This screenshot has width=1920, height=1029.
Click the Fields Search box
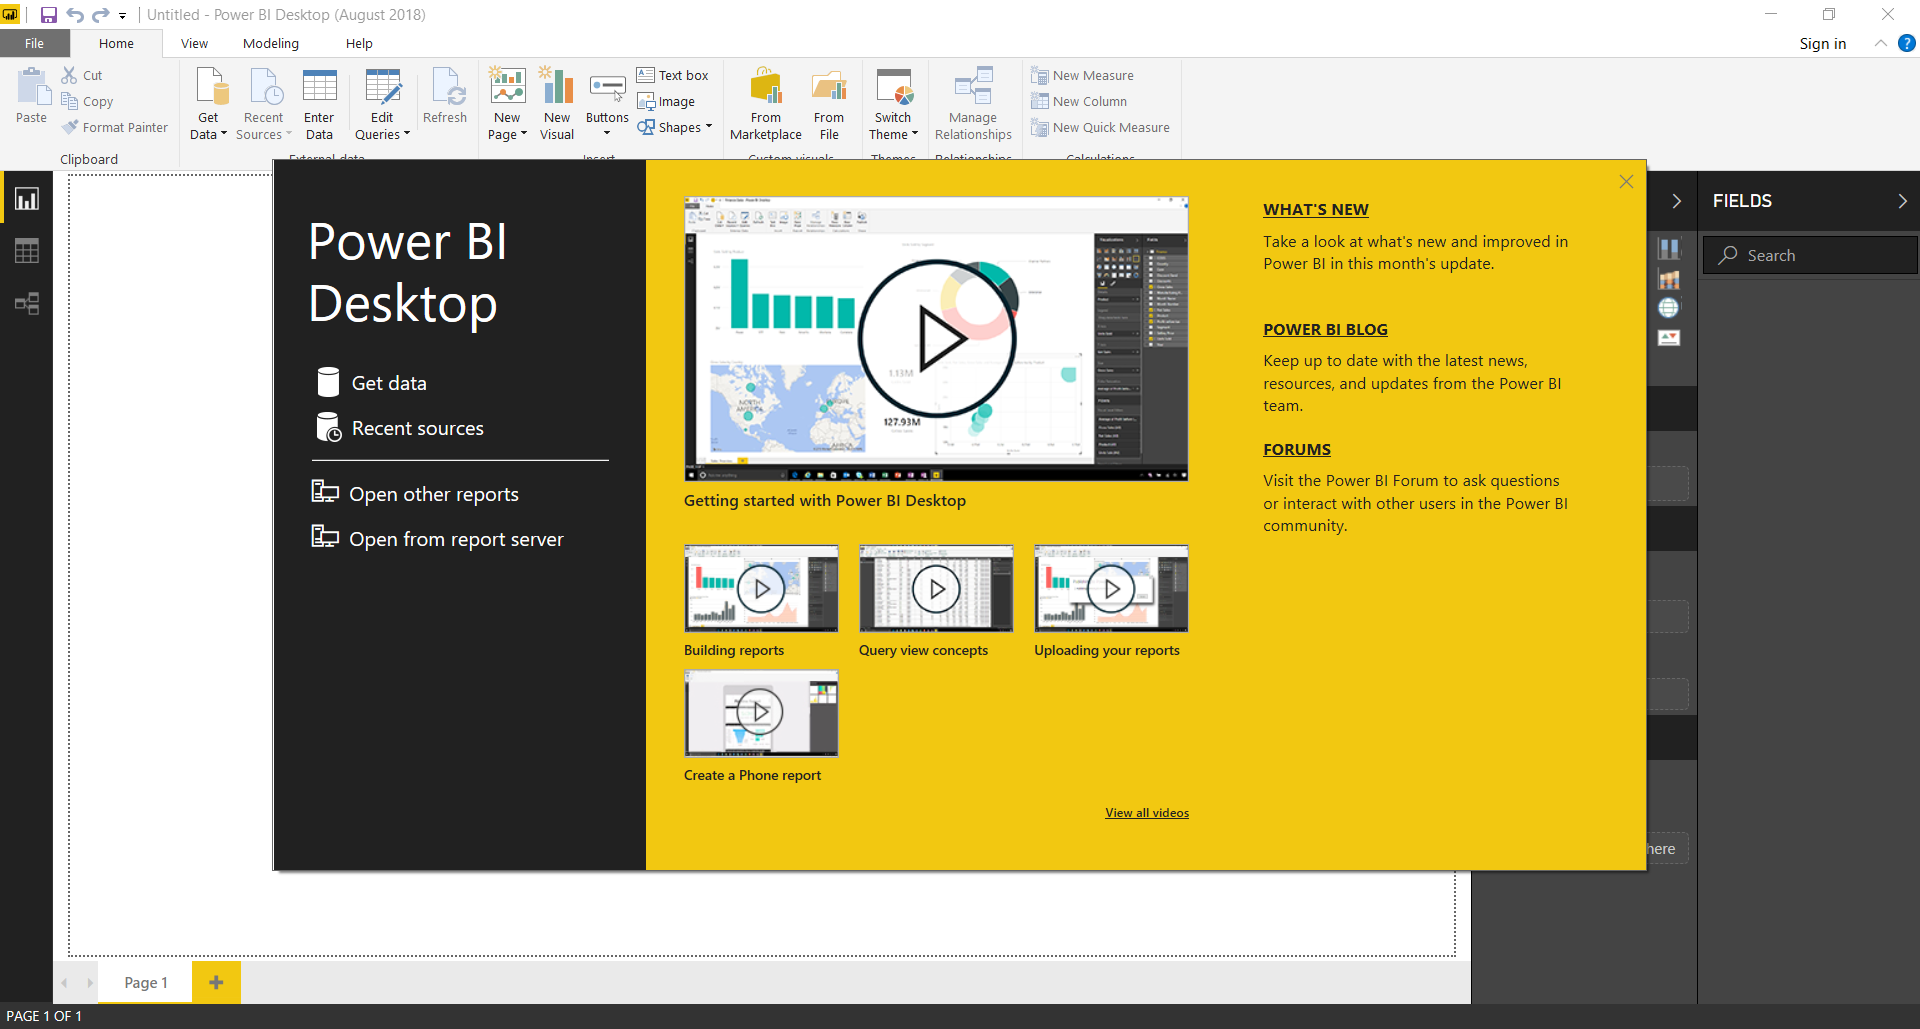1810,255
